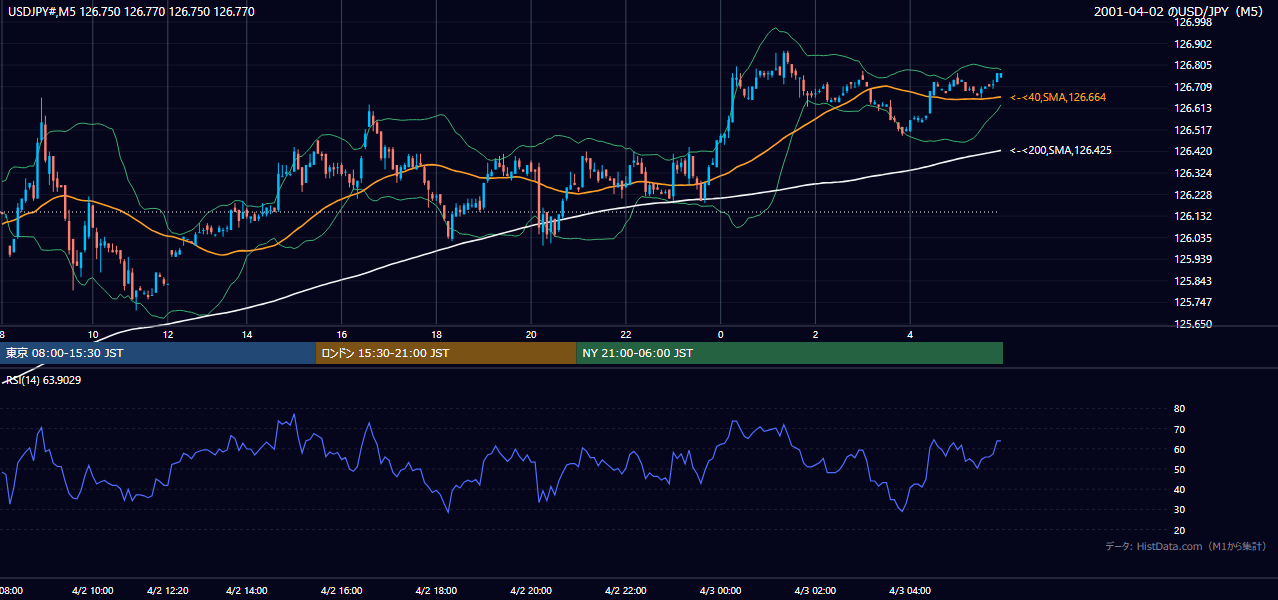Image resolution: width=1278 pixels, height=600 pixels.
Task: Click price axis value 125.939
Action: pos(1192,259)
